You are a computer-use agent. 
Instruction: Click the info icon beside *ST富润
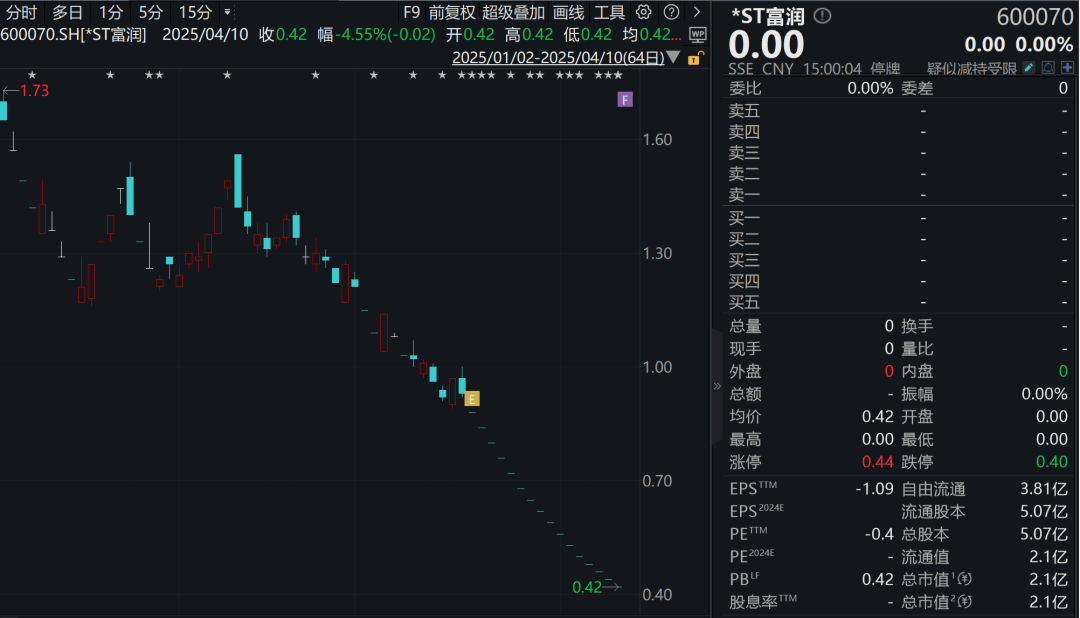[822, 16]
